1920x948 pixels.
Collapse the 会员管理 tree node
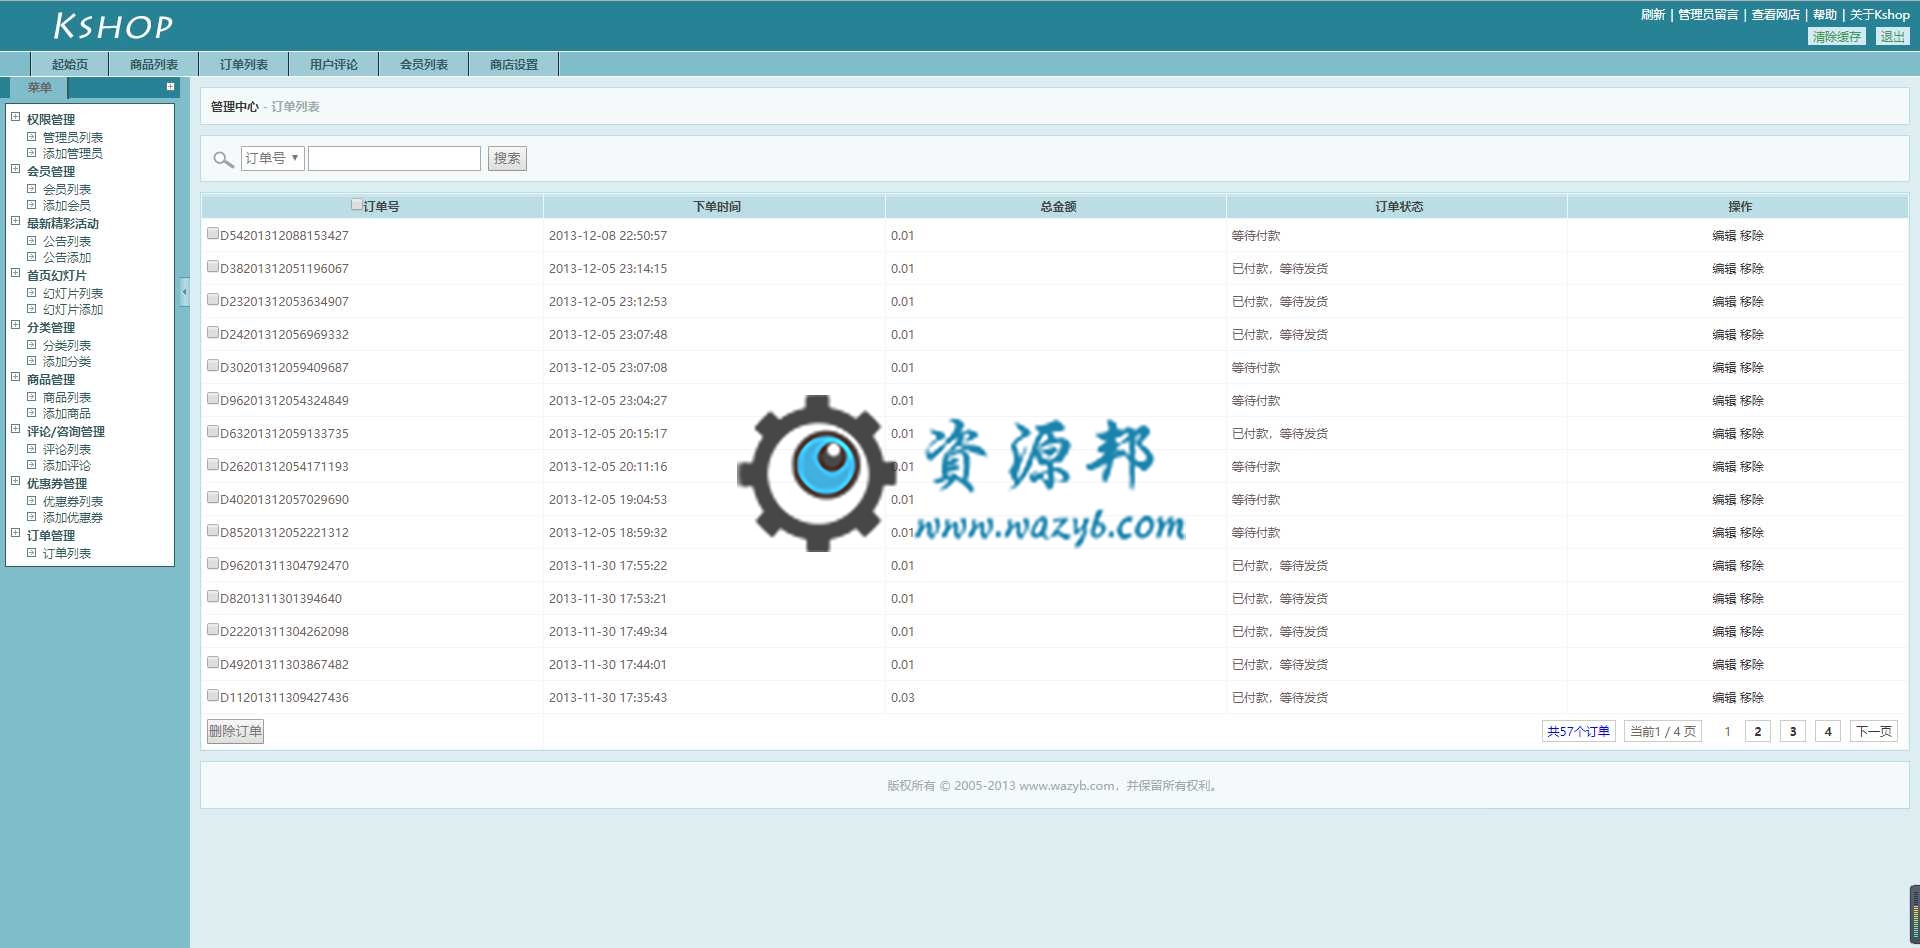click(x=15, y=169)
